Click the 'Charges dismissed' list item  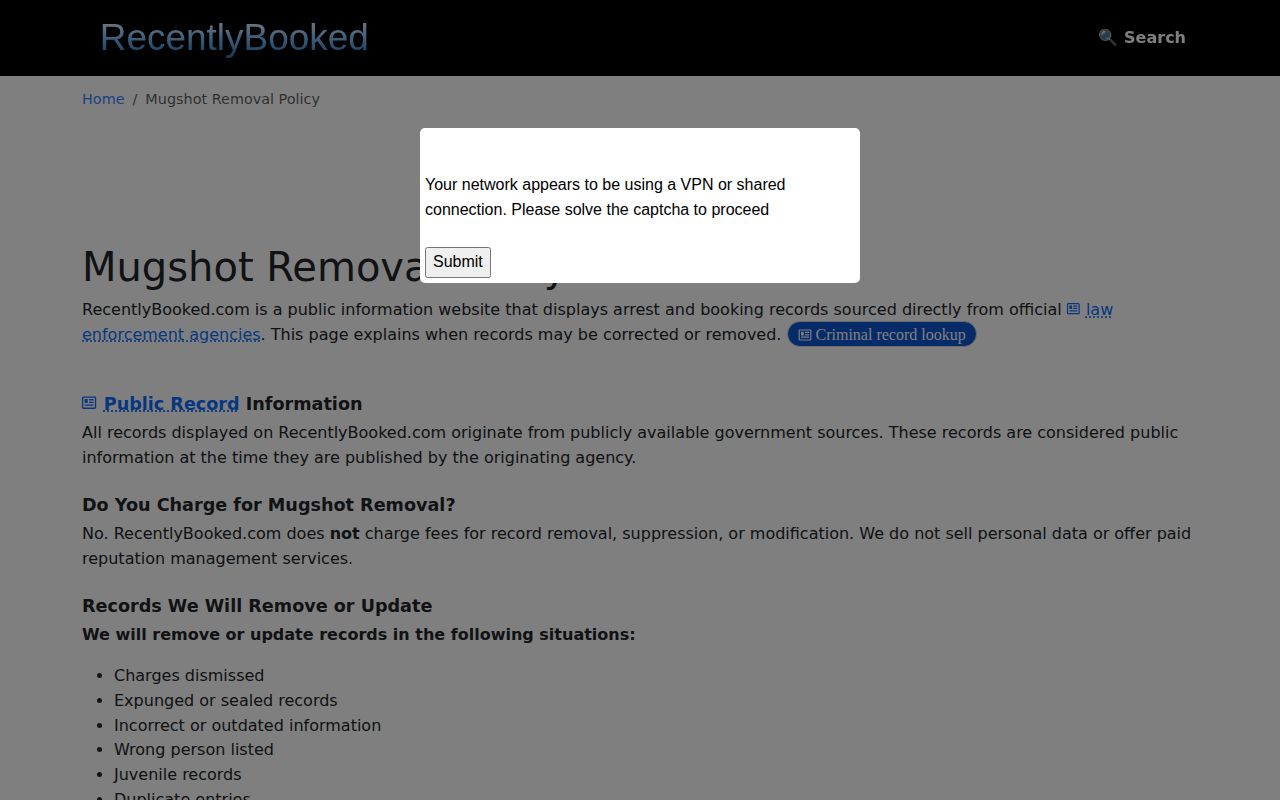pos(189,676)
